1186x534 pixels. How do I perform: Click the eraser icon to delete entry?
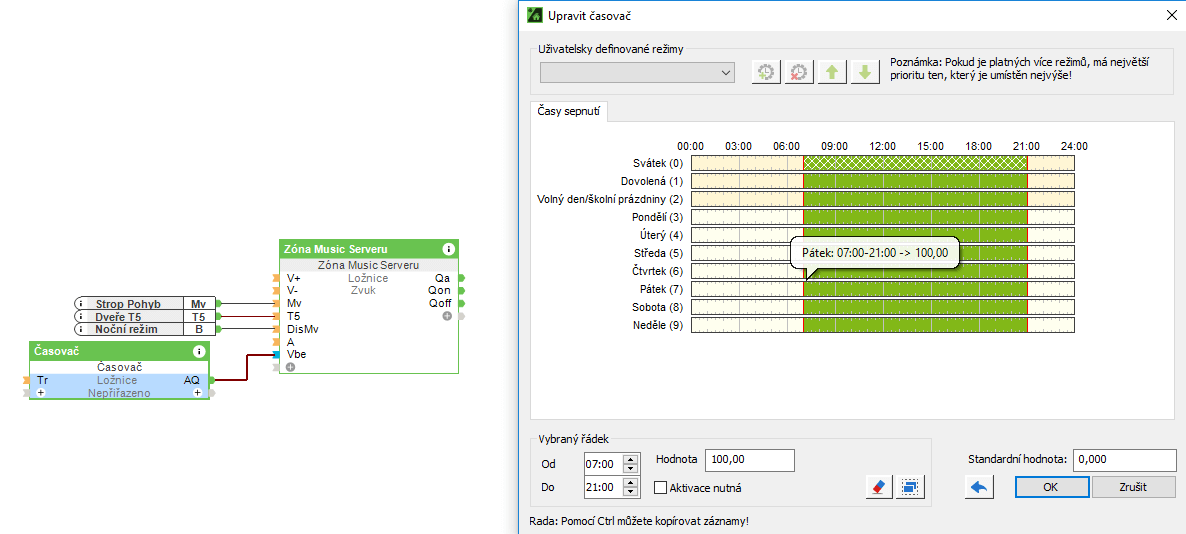click(879, 487)
